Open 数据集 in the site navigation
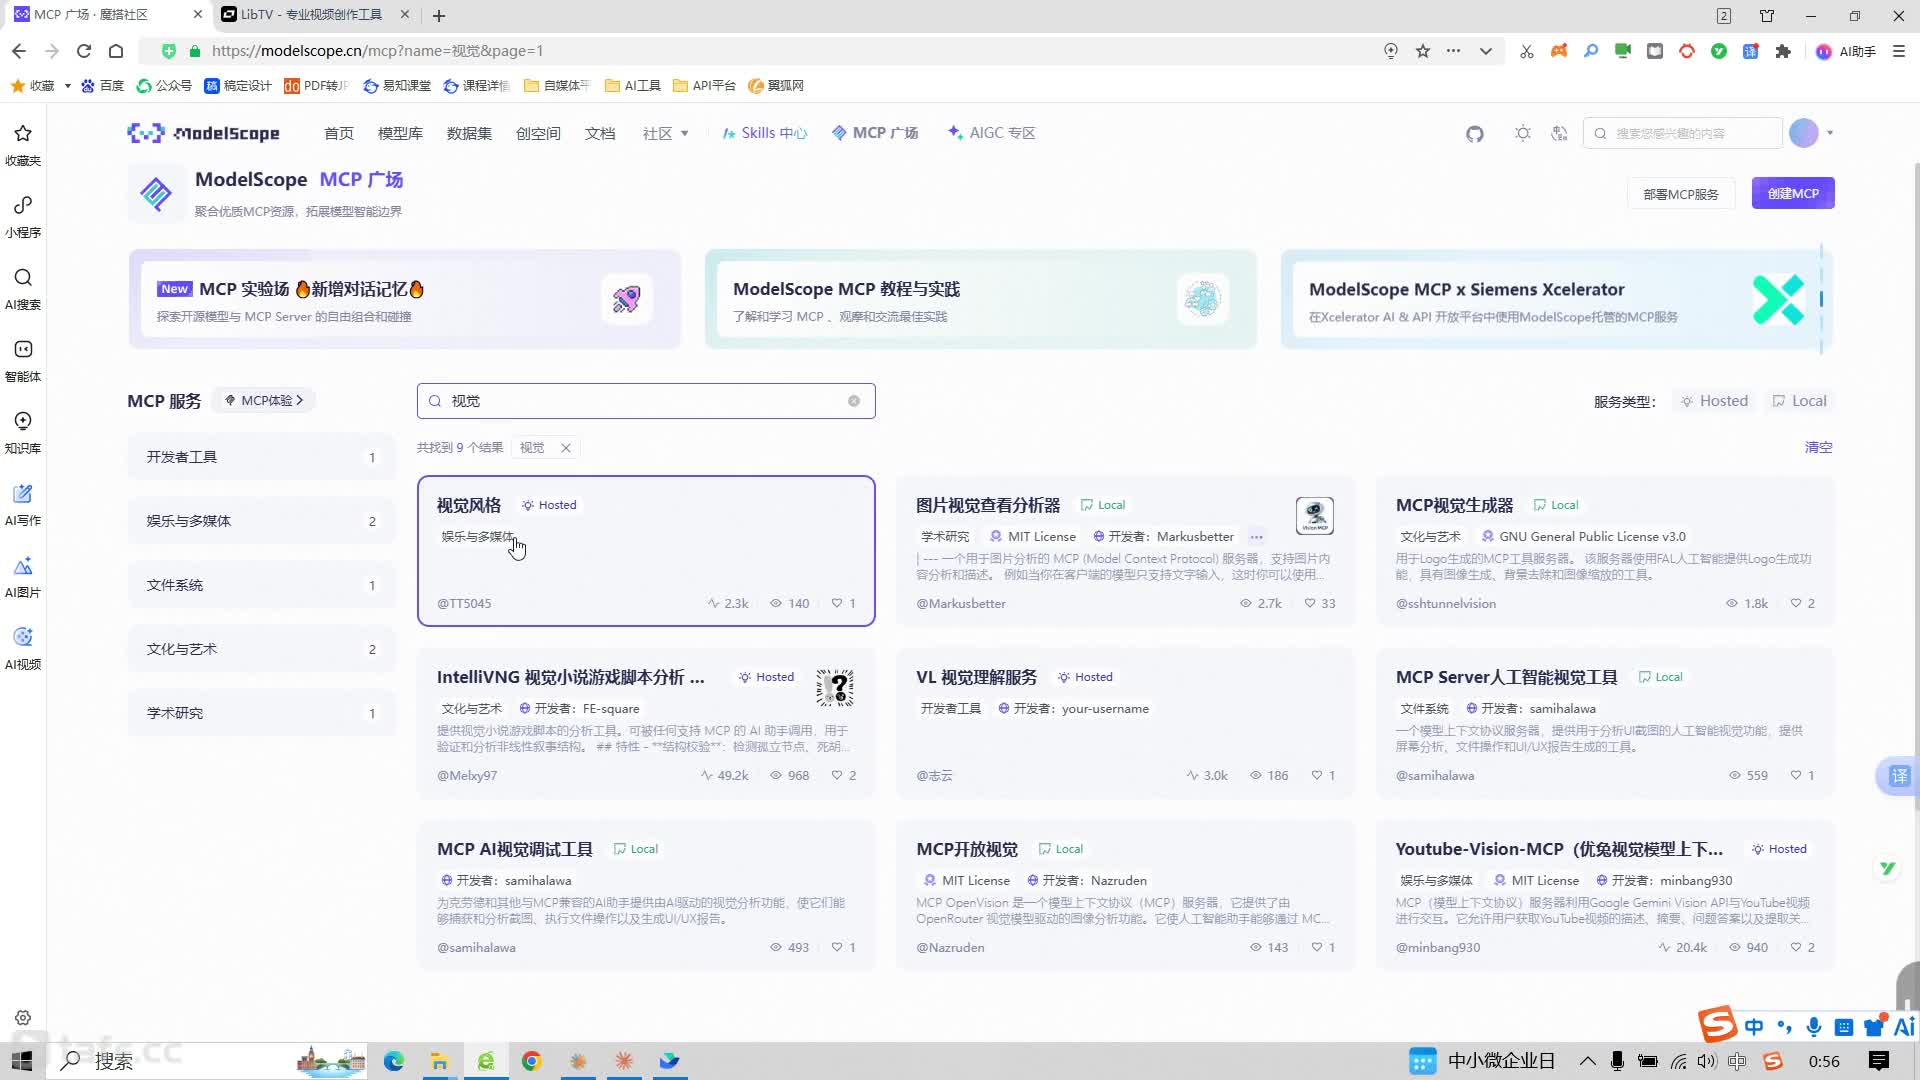1920x1080 pixels. click(469, 133)
